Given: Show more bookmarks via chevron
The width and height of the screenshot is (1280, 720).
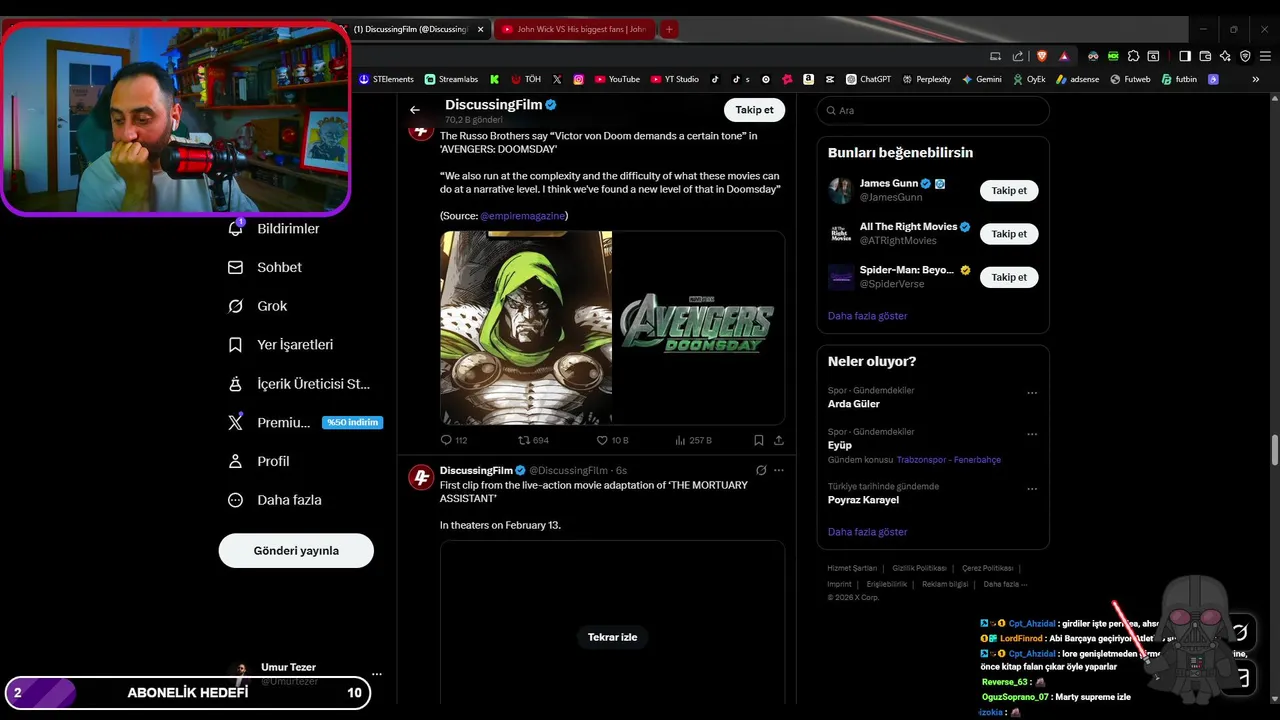Looking at the screenshot, I should pyautogui.click(x=1256, y=79).
